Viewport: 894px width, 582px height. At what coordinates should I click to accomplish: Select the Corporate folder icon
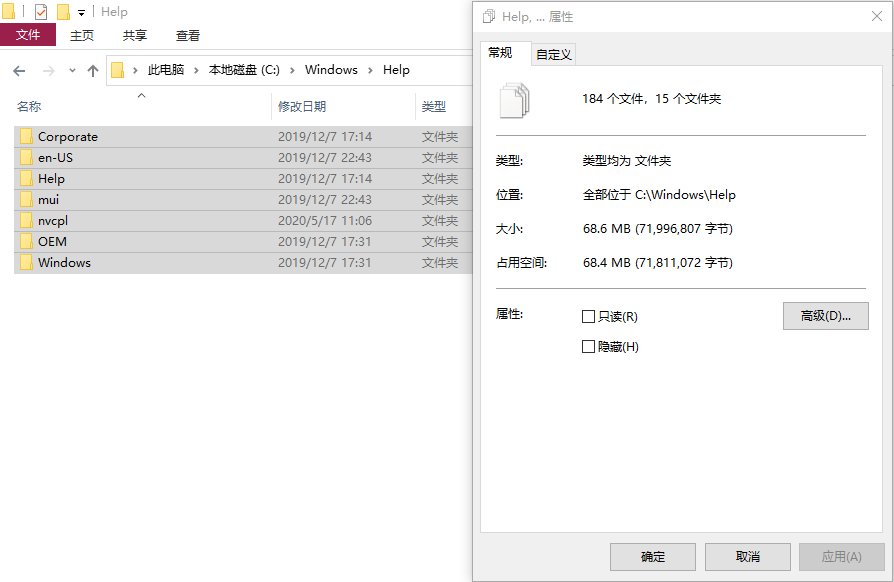(27, 137)
